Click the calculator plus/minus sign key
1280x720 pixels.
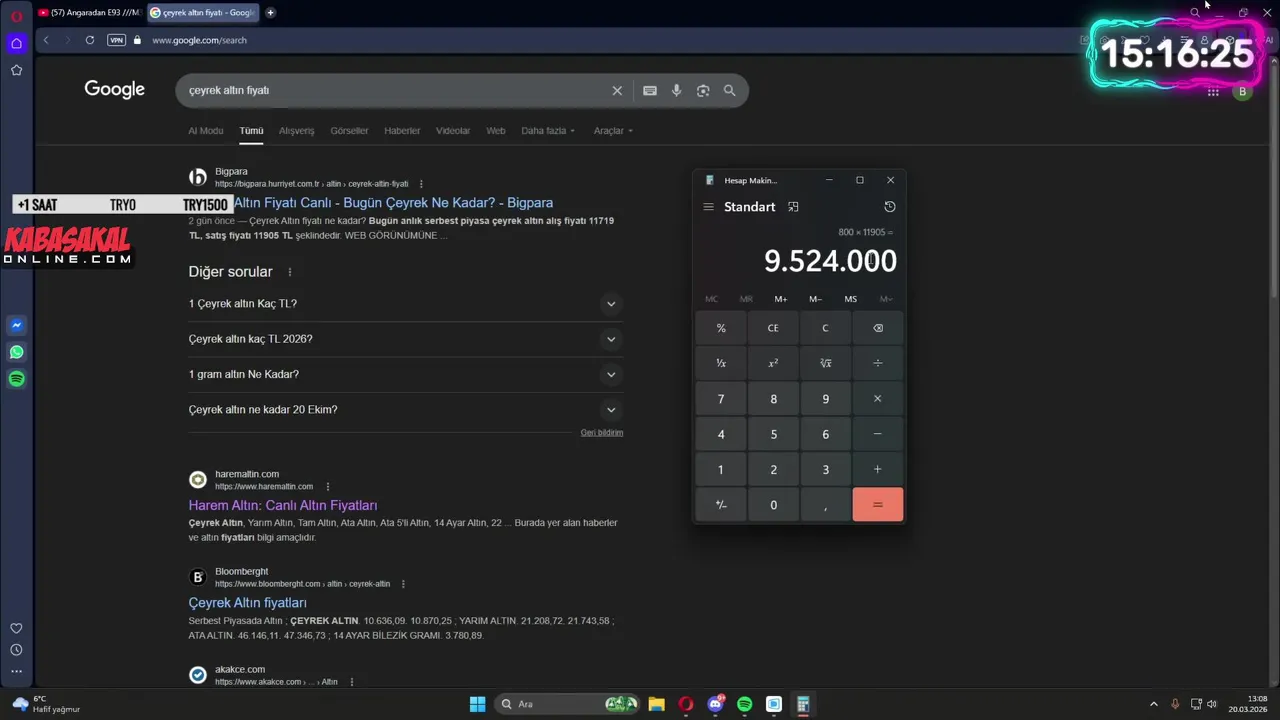tap(721, 505)
